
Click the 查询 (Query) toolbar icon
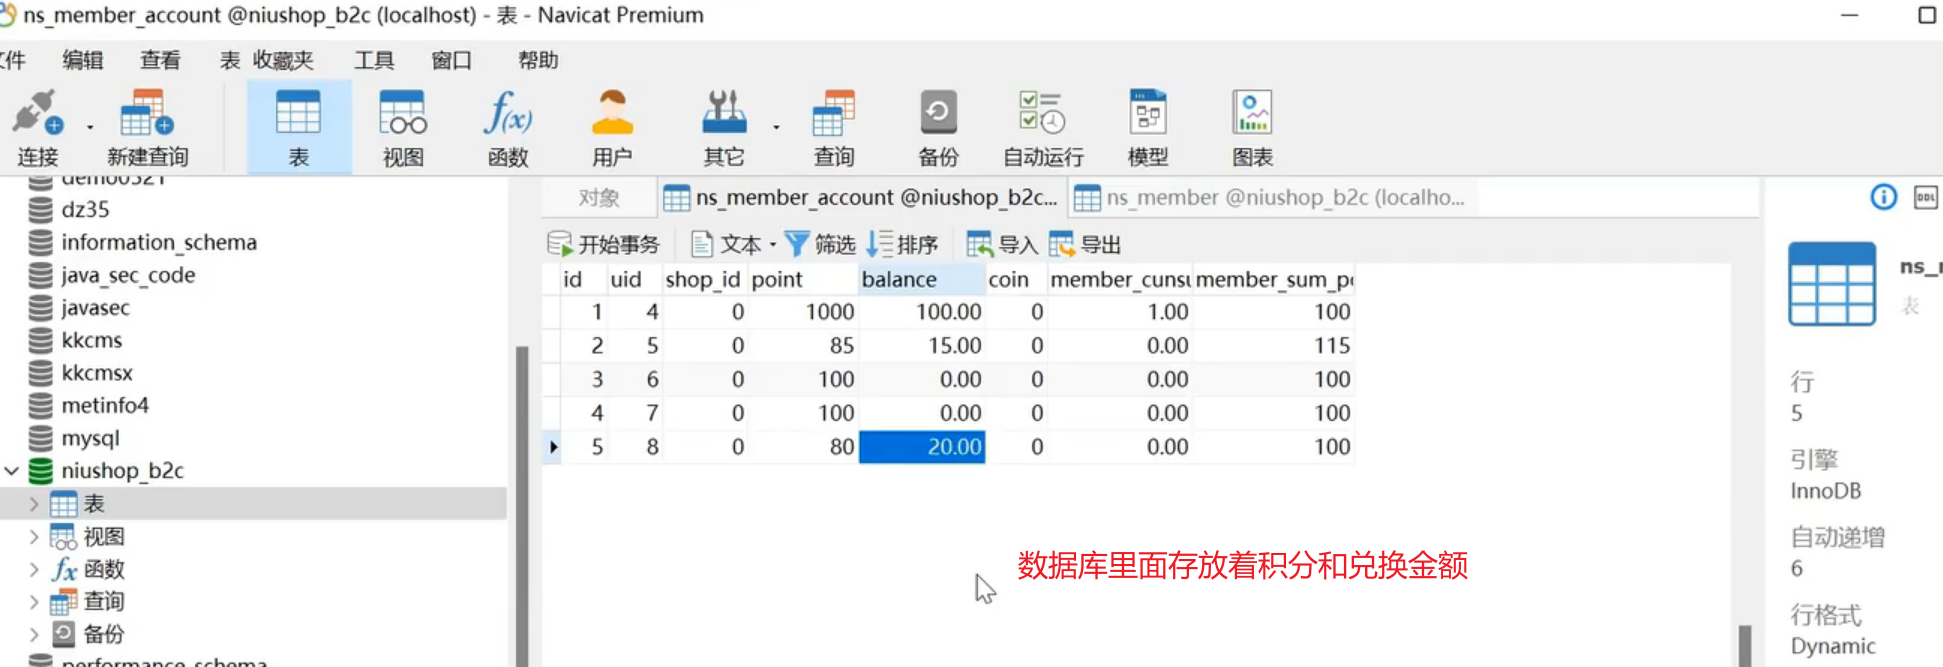tap(833, 127)
